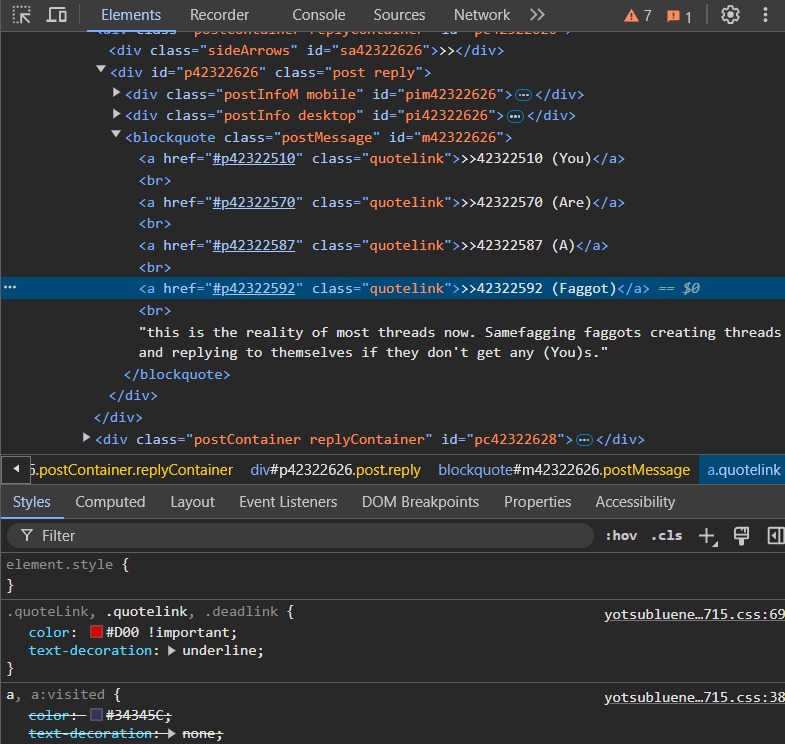Toggle the .cls element classes button
This screenshot has height=744, width=785.
coord(666,536)
